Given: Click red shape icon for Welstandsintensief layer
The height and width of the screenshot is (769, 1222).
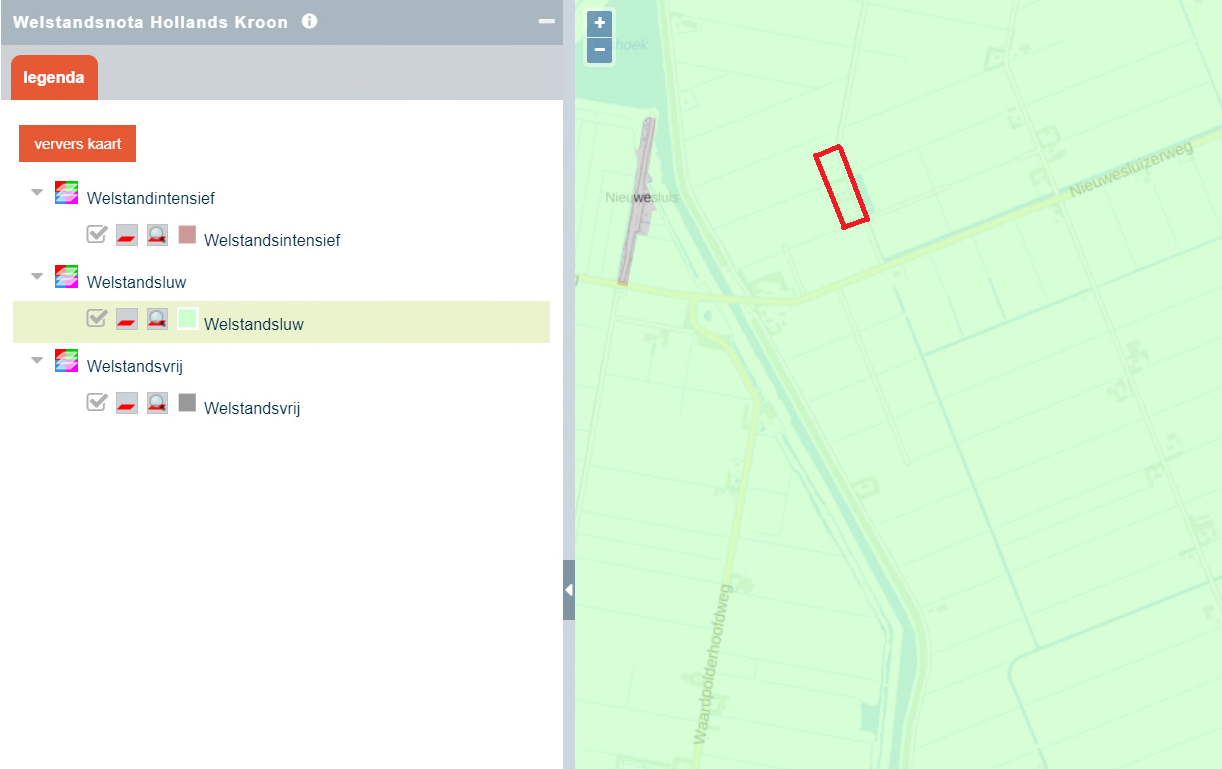Looking at the screenshot, I should pos(127,235).
